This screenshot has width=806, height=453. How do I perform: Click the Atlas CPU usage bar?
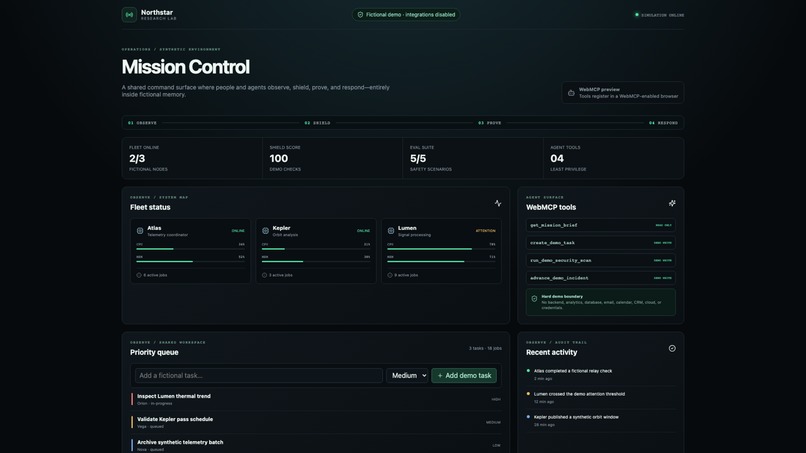coord(190,249)
